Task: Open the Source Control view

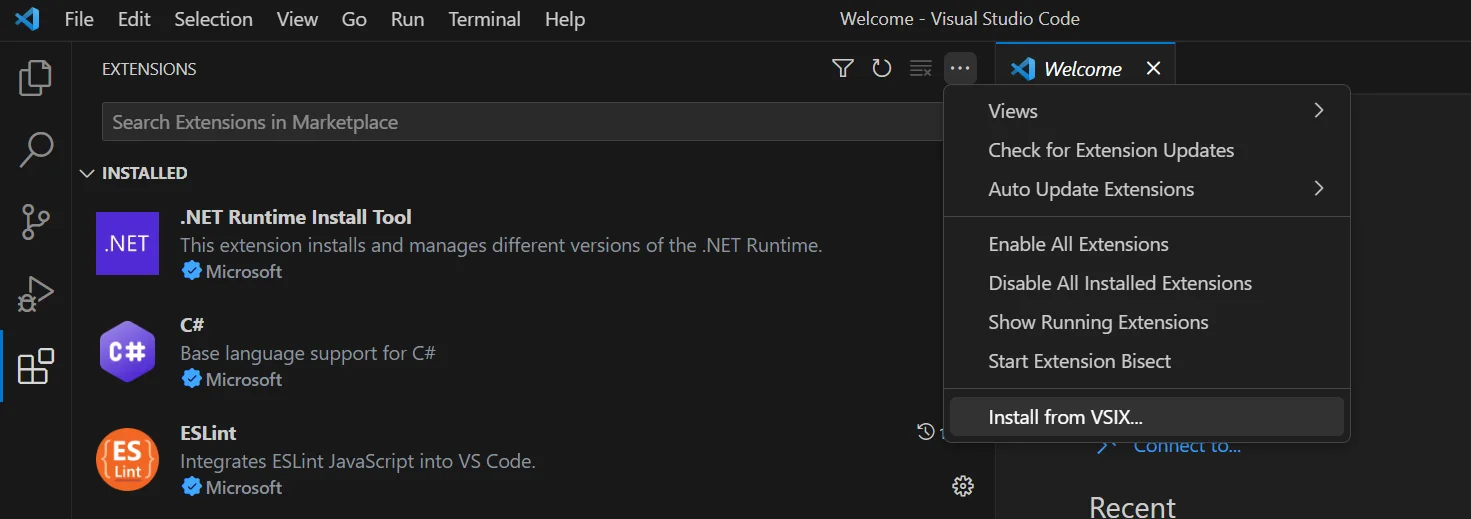Action: [36, 222]
